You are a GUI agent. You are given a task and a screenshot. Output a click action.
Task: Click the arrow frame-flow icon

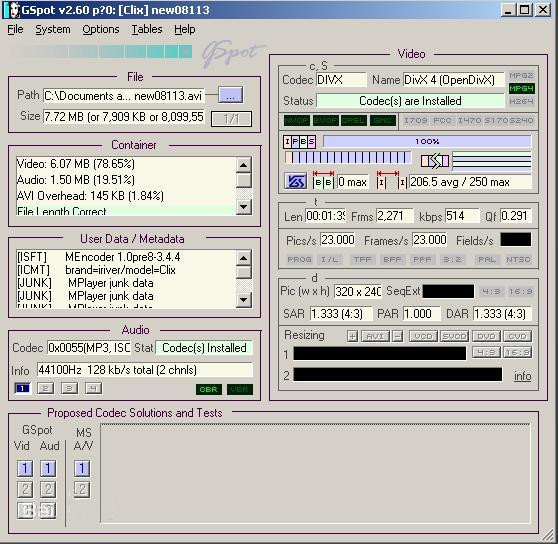(435, 161)
